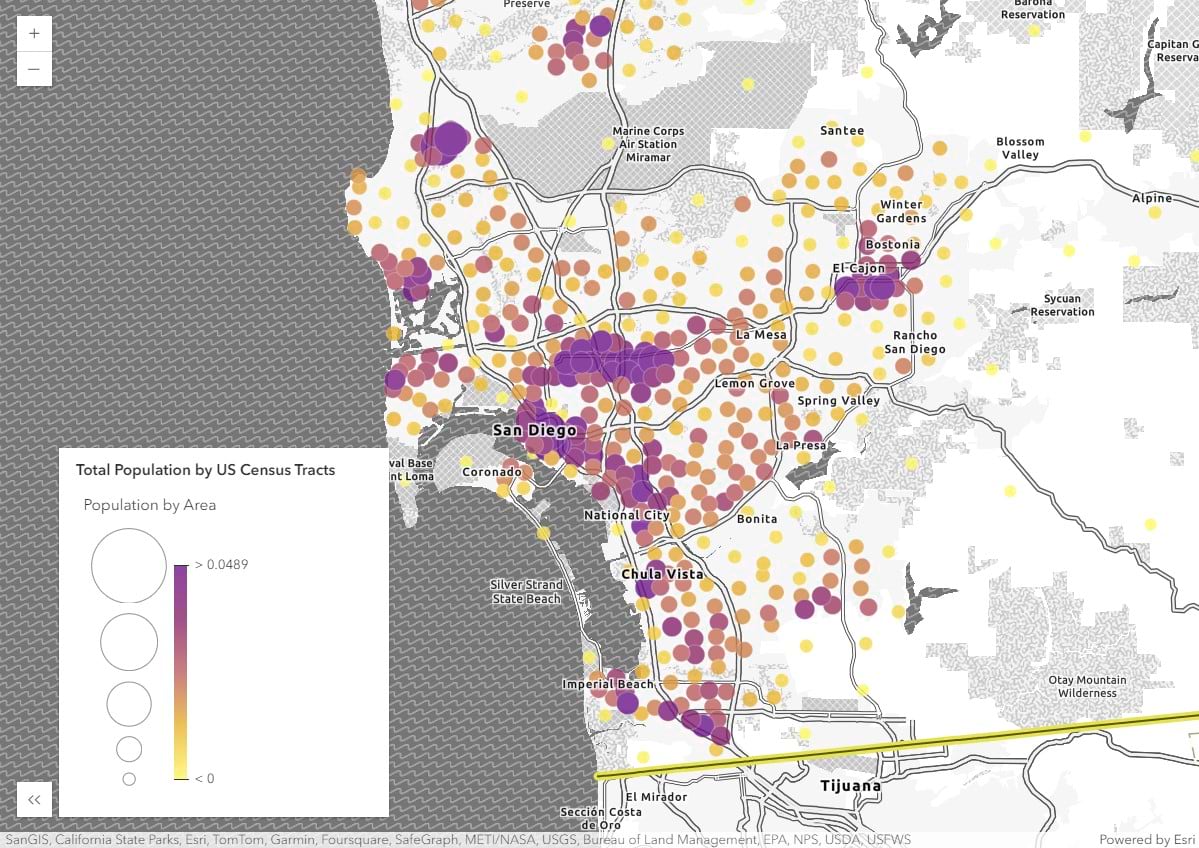Select the smallest population circle in the legend
The width and height of the screenshot is (1199, 848).
[x=129, y=778]
